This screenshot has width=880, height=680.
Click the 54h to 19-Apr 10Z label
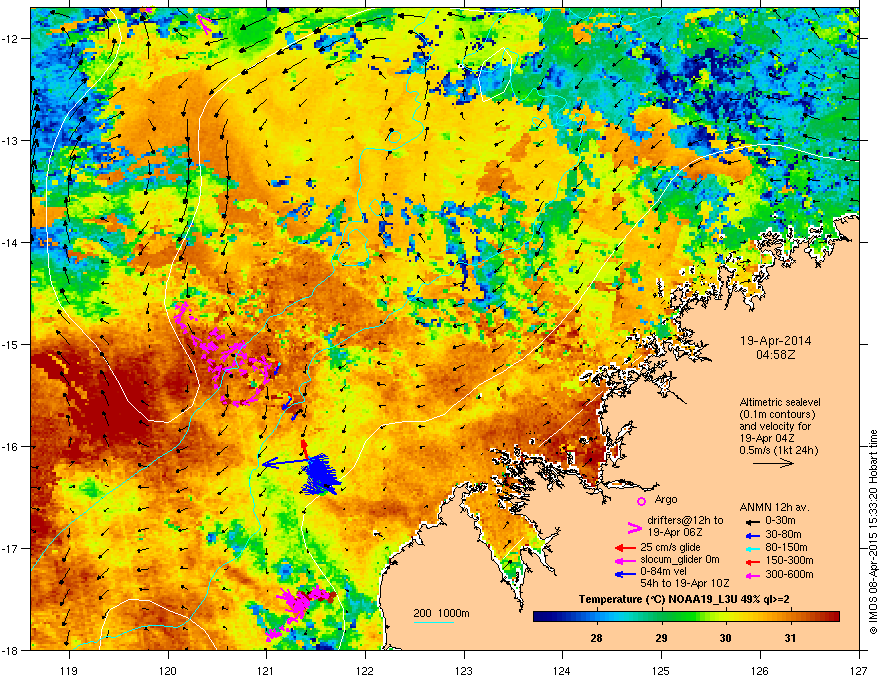point(685,583)
